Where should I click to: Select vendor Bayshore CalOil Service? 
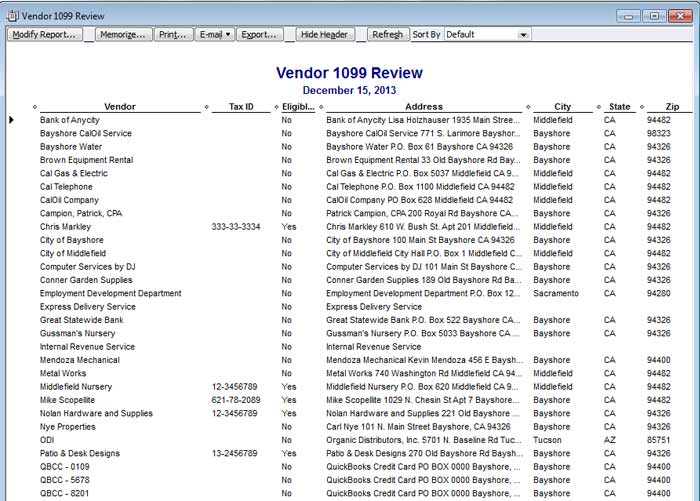86,133
